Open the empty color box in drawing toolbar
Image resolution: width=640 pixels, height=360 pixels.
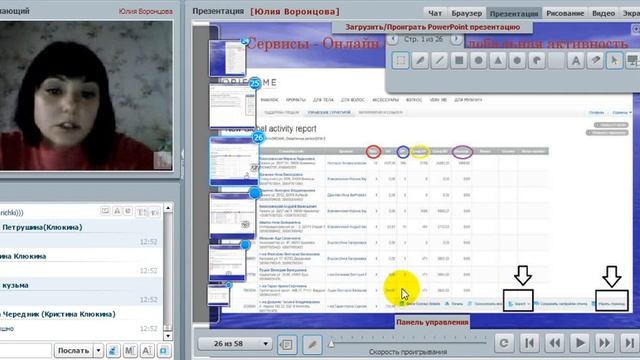coord(556,60)
